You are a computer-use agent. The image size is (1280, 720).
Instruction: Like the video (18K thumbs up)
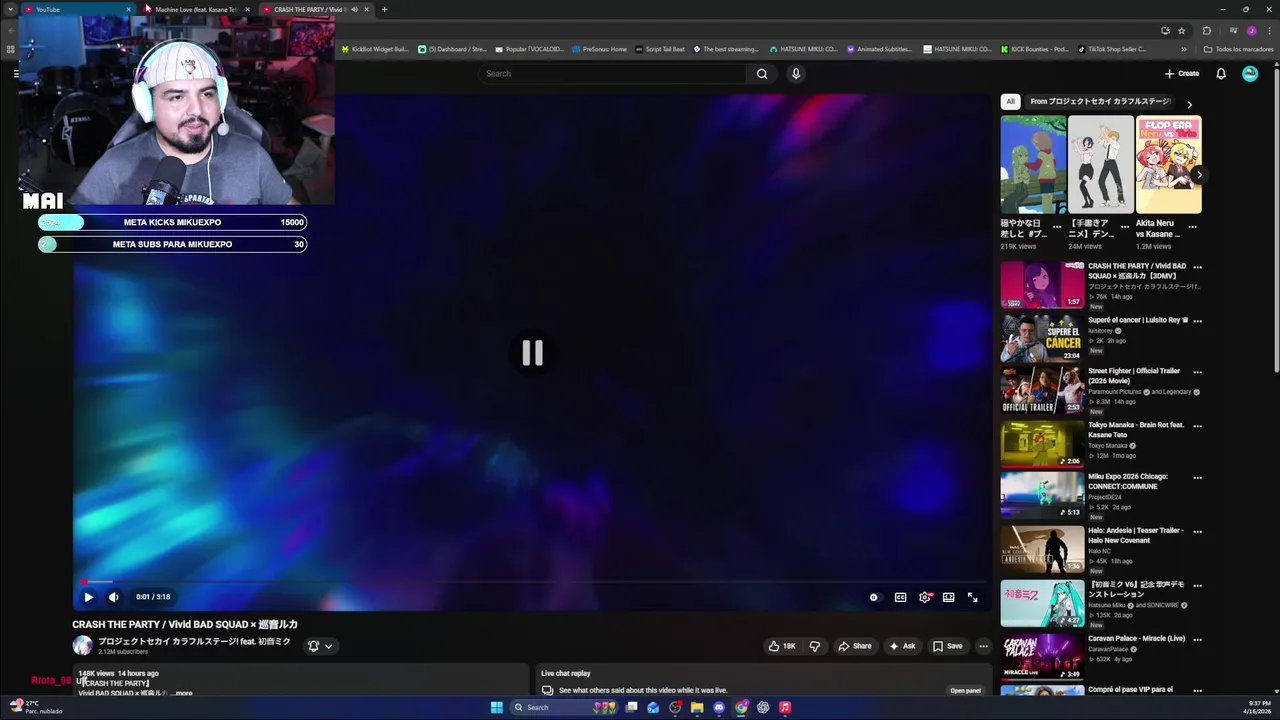pos(781,646)
